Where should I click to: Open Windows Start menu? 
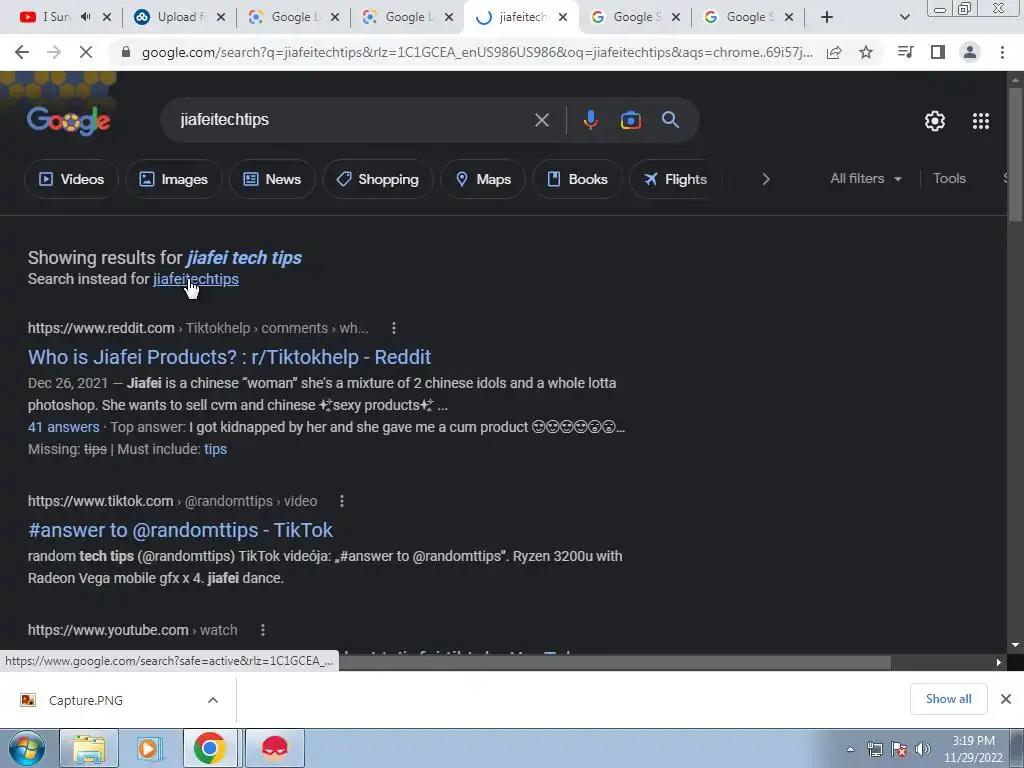(x=27, y=748)
